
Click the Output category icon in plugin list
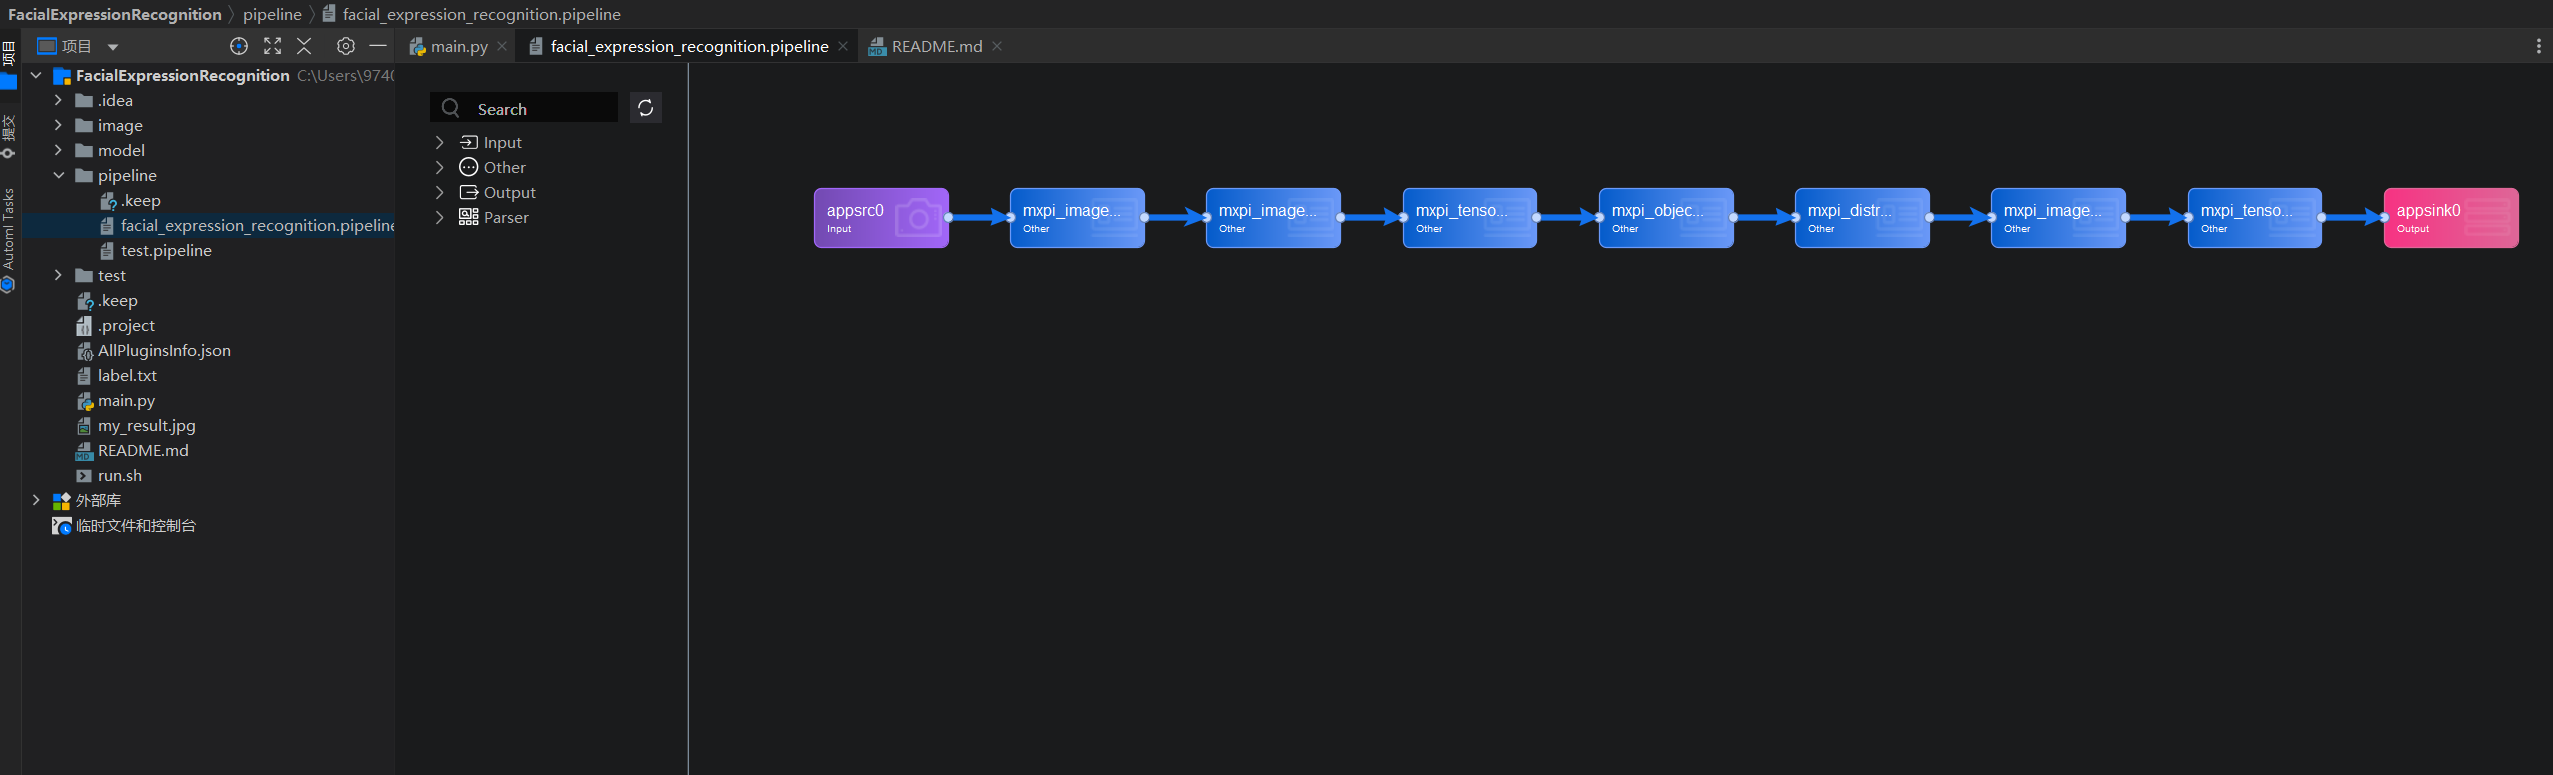pos(468,192)
